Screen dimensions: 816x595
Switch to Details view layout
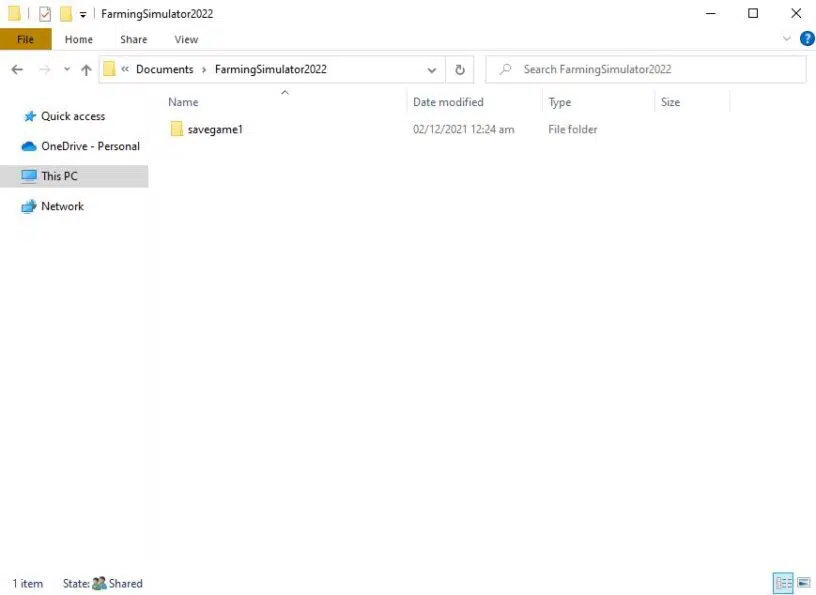pos(783,583)
